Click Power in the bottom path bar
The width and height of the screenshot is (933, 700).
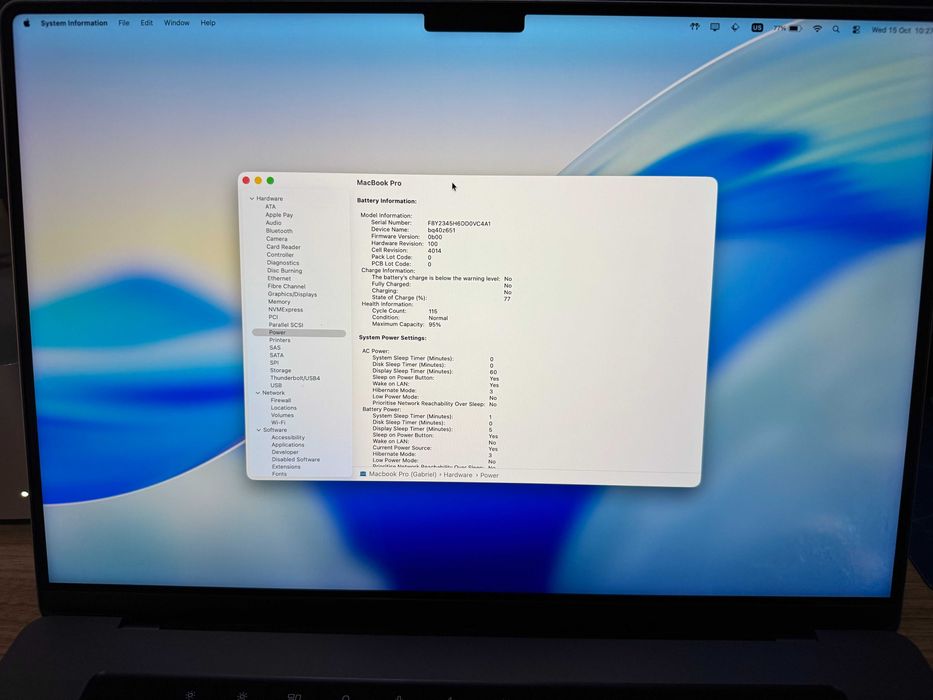point(489,475)
